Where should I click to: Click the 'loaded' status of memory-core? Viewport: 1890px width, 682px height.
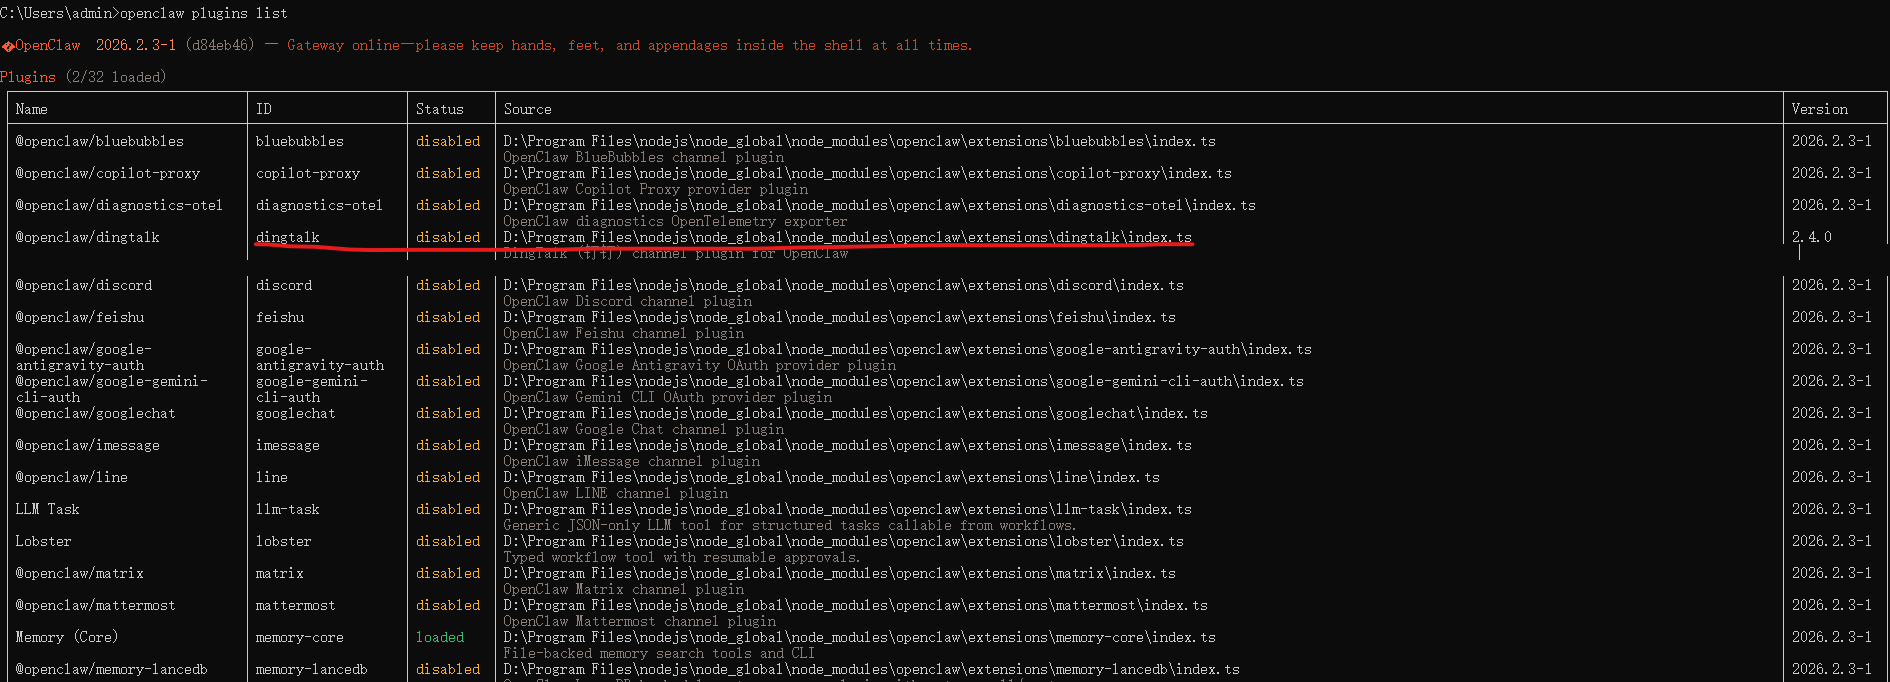pos(440,637)
